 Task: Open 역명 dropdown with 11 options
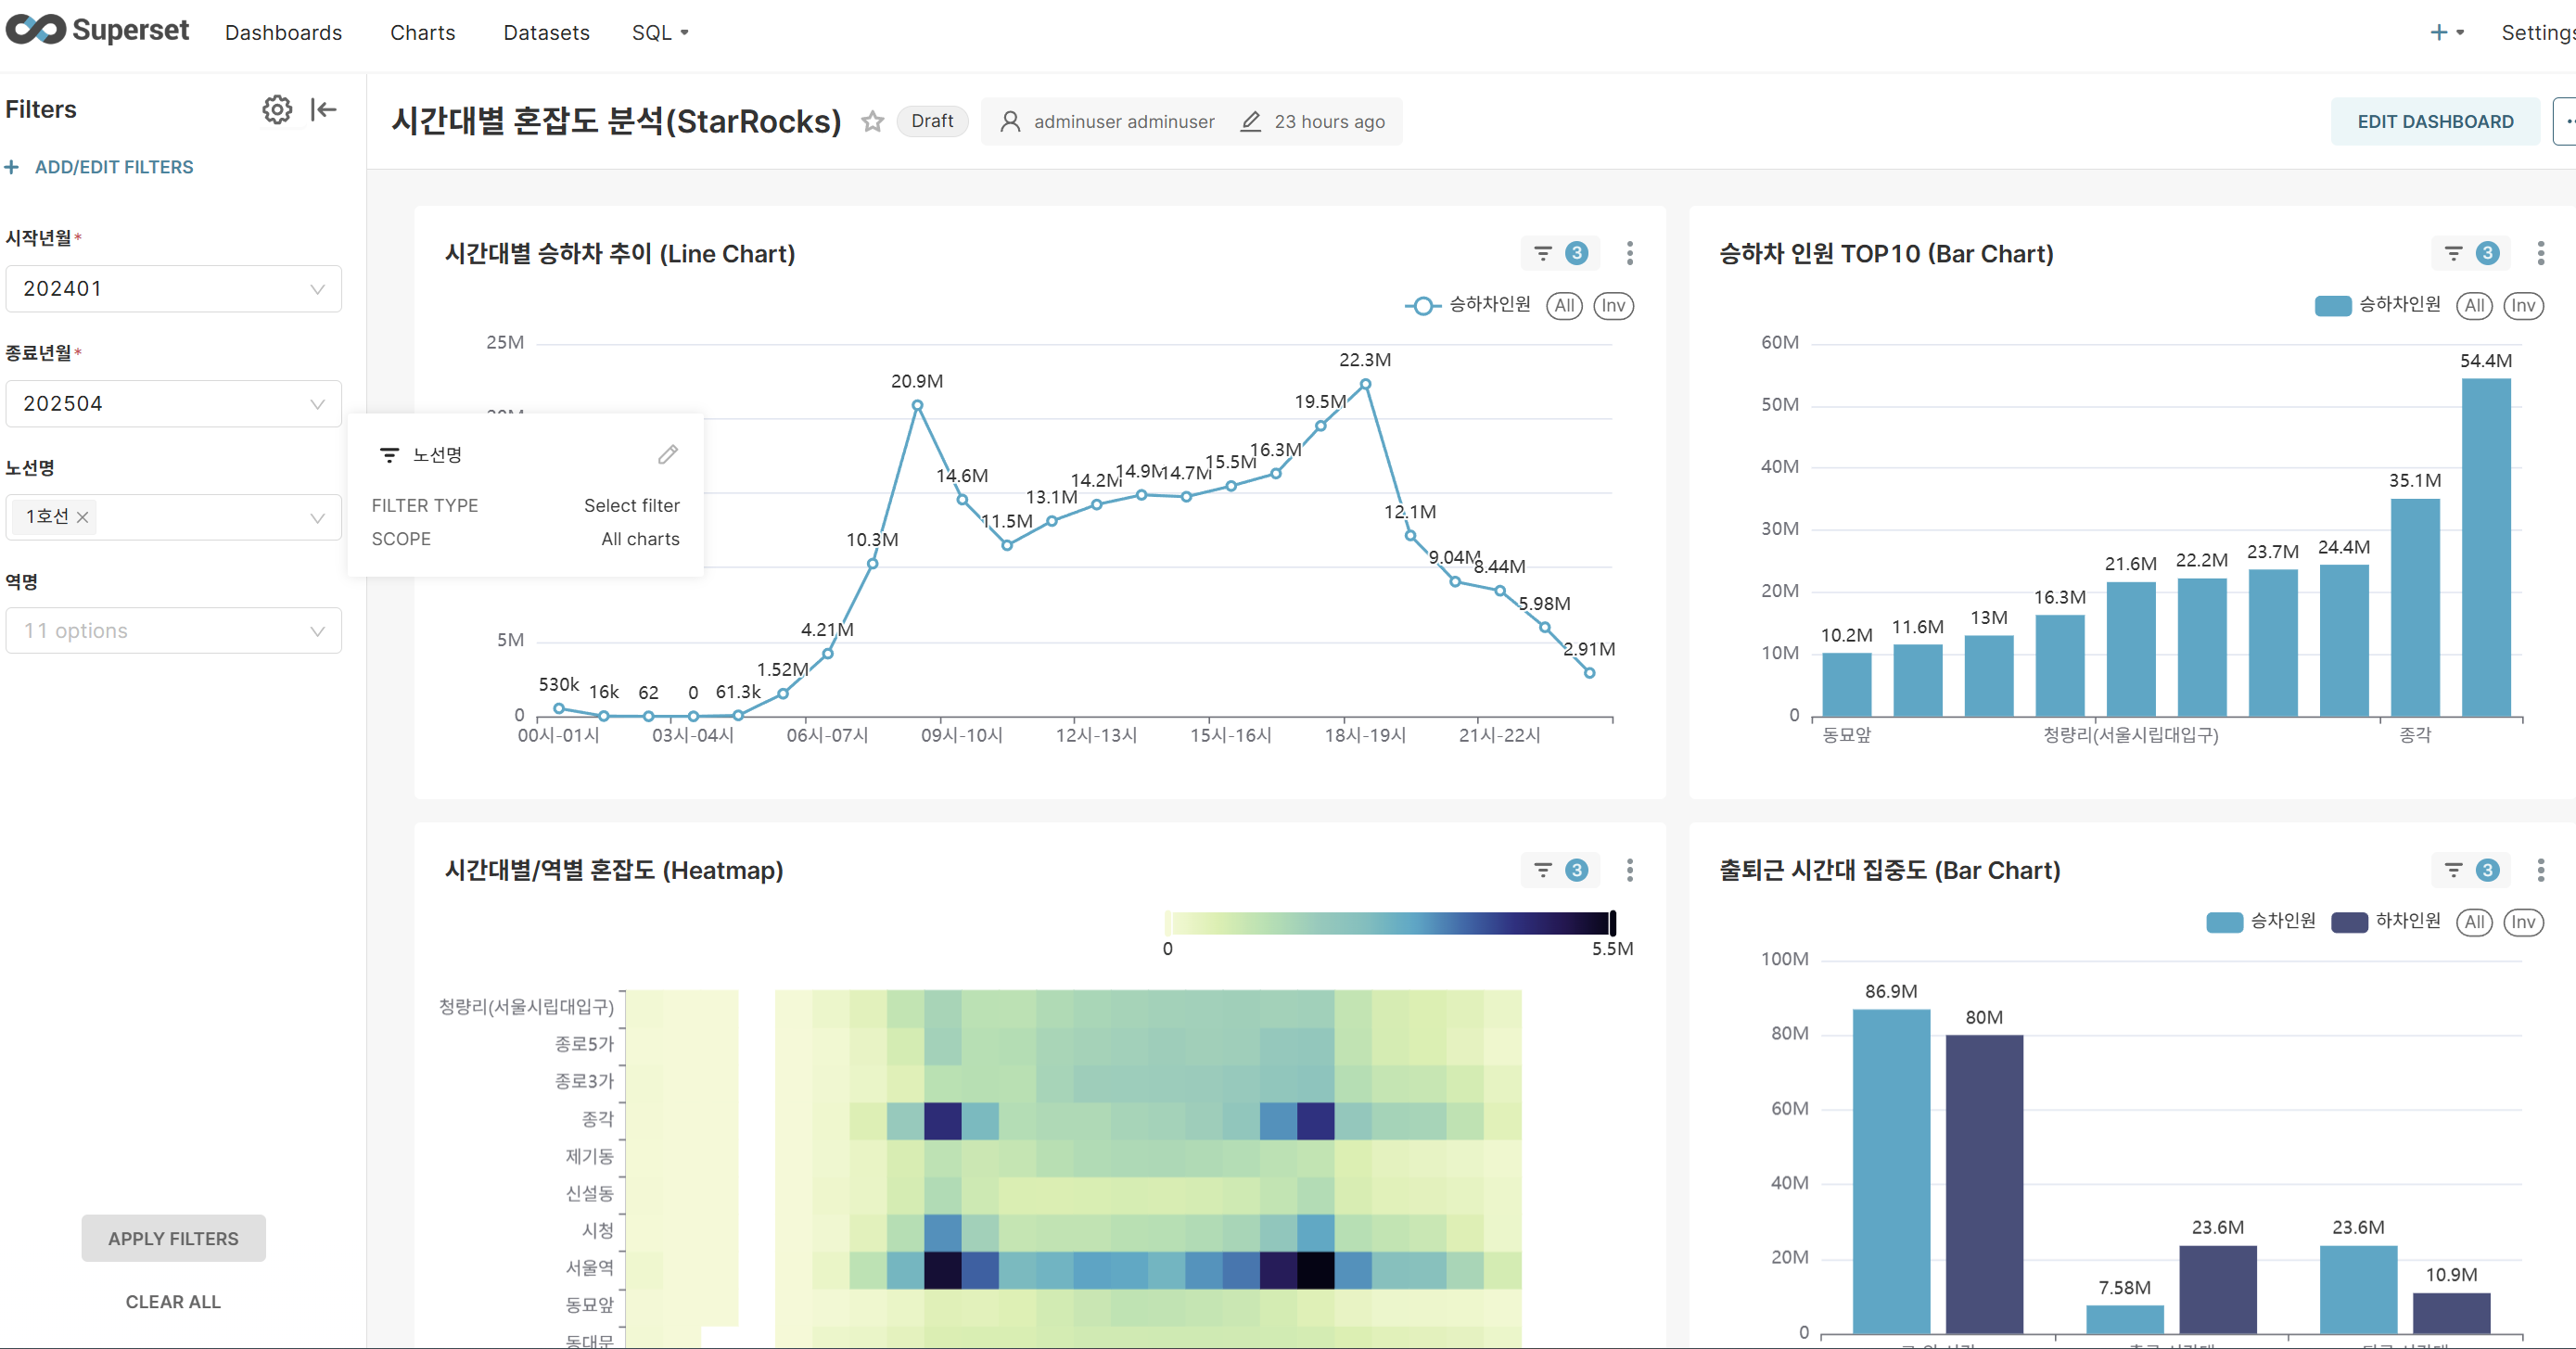tap(173, 631)
